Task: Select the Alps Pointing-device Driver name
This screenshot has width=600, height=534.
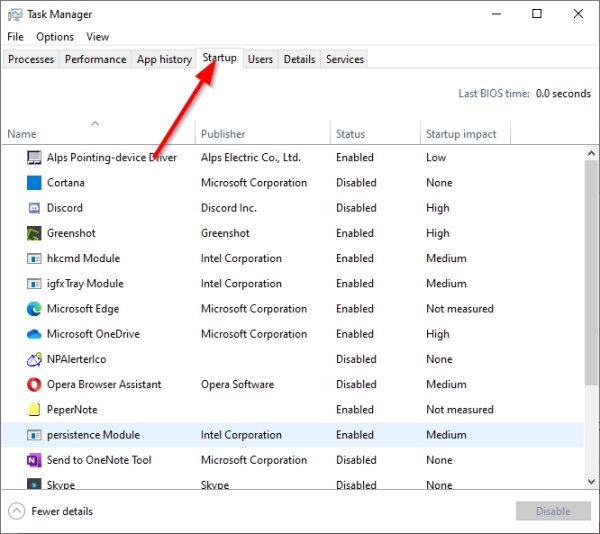Action: [x=112, y=157]
